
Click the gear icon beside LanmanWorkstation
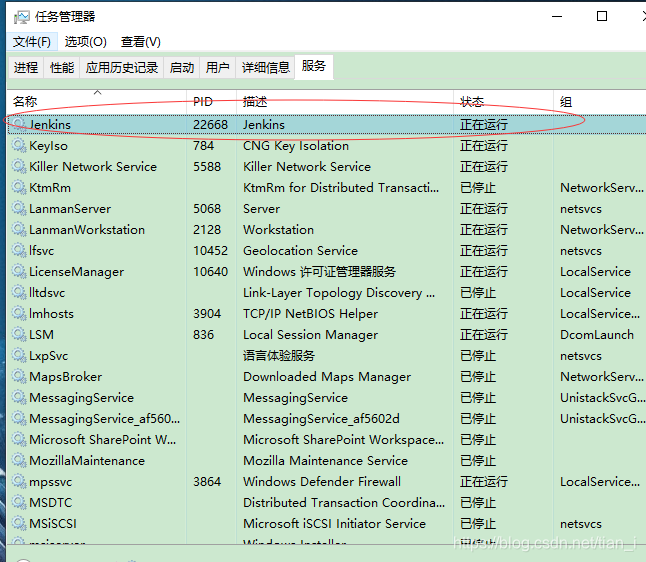pos(19,229)
